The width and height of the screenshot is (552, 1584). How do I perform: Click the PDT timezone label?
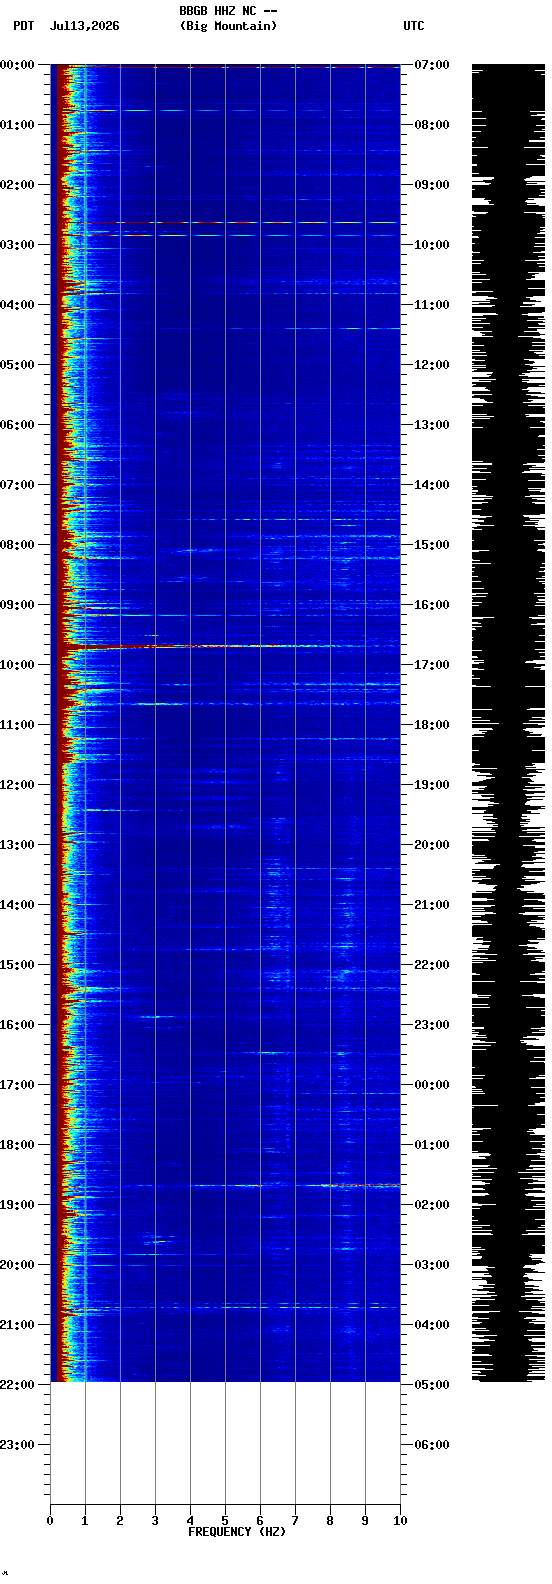[23, 26]
